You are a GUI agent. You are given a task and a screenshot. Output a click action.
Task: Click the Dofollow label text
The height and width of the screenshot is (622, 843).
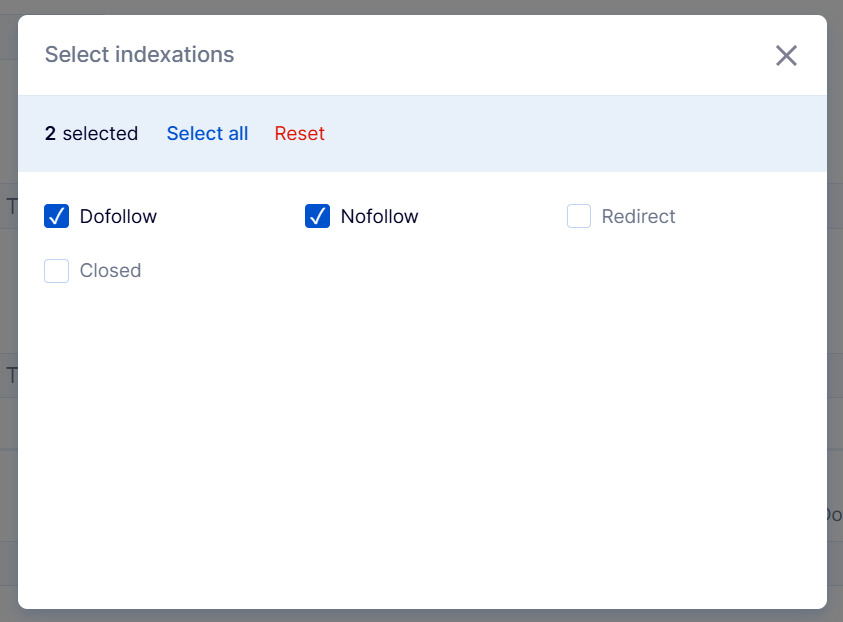(118, 217)
